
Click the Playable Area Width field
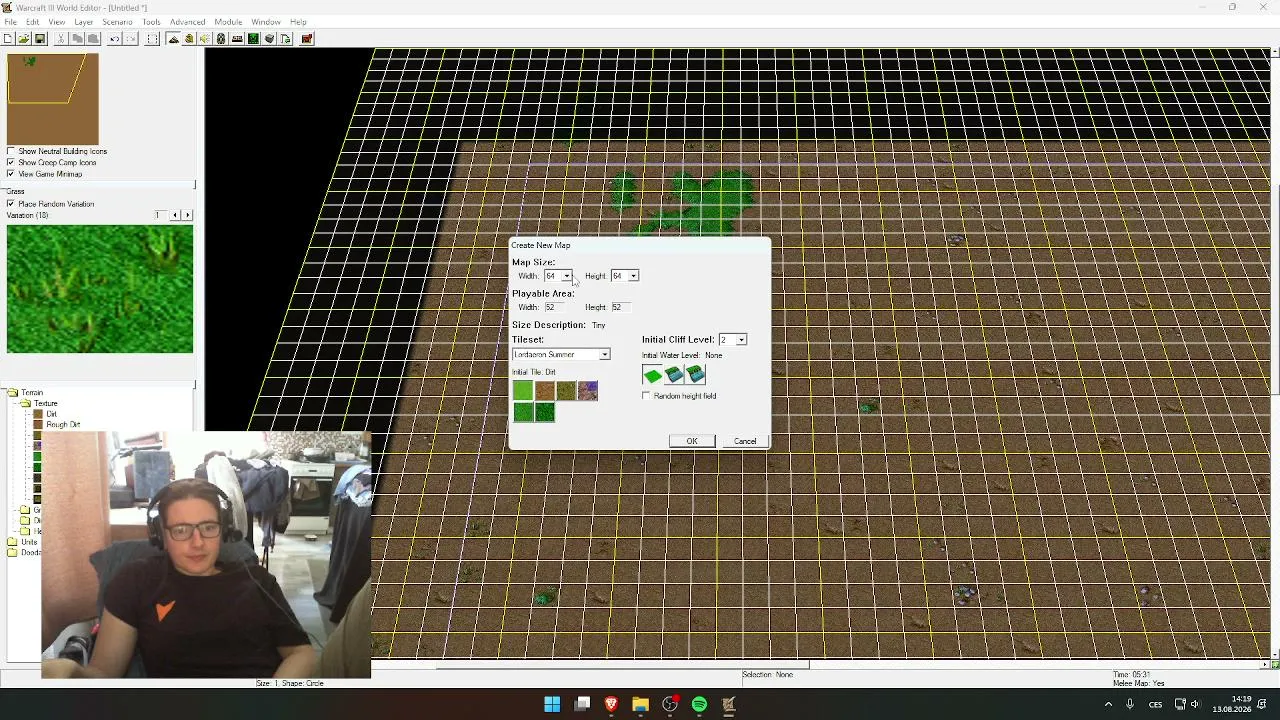(x=554, y=307)
